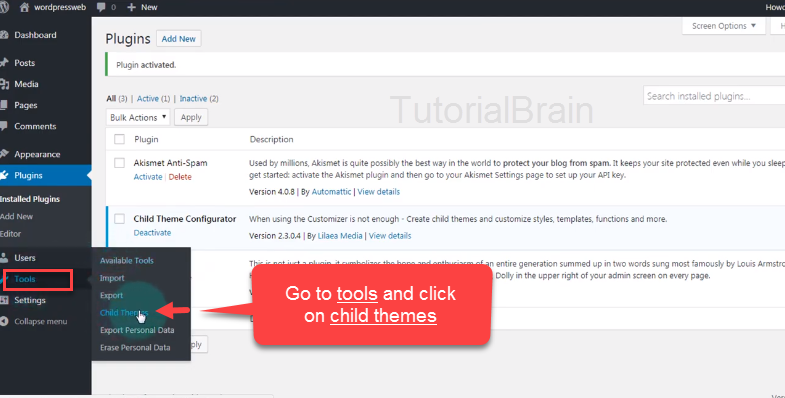785x398 pixels.
Task: Open the Comments menu
Action: click(35, 126)
